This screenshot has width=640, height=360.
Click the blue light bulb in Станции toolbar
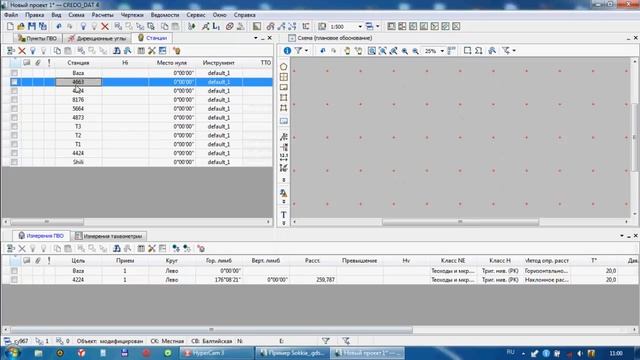33,51
